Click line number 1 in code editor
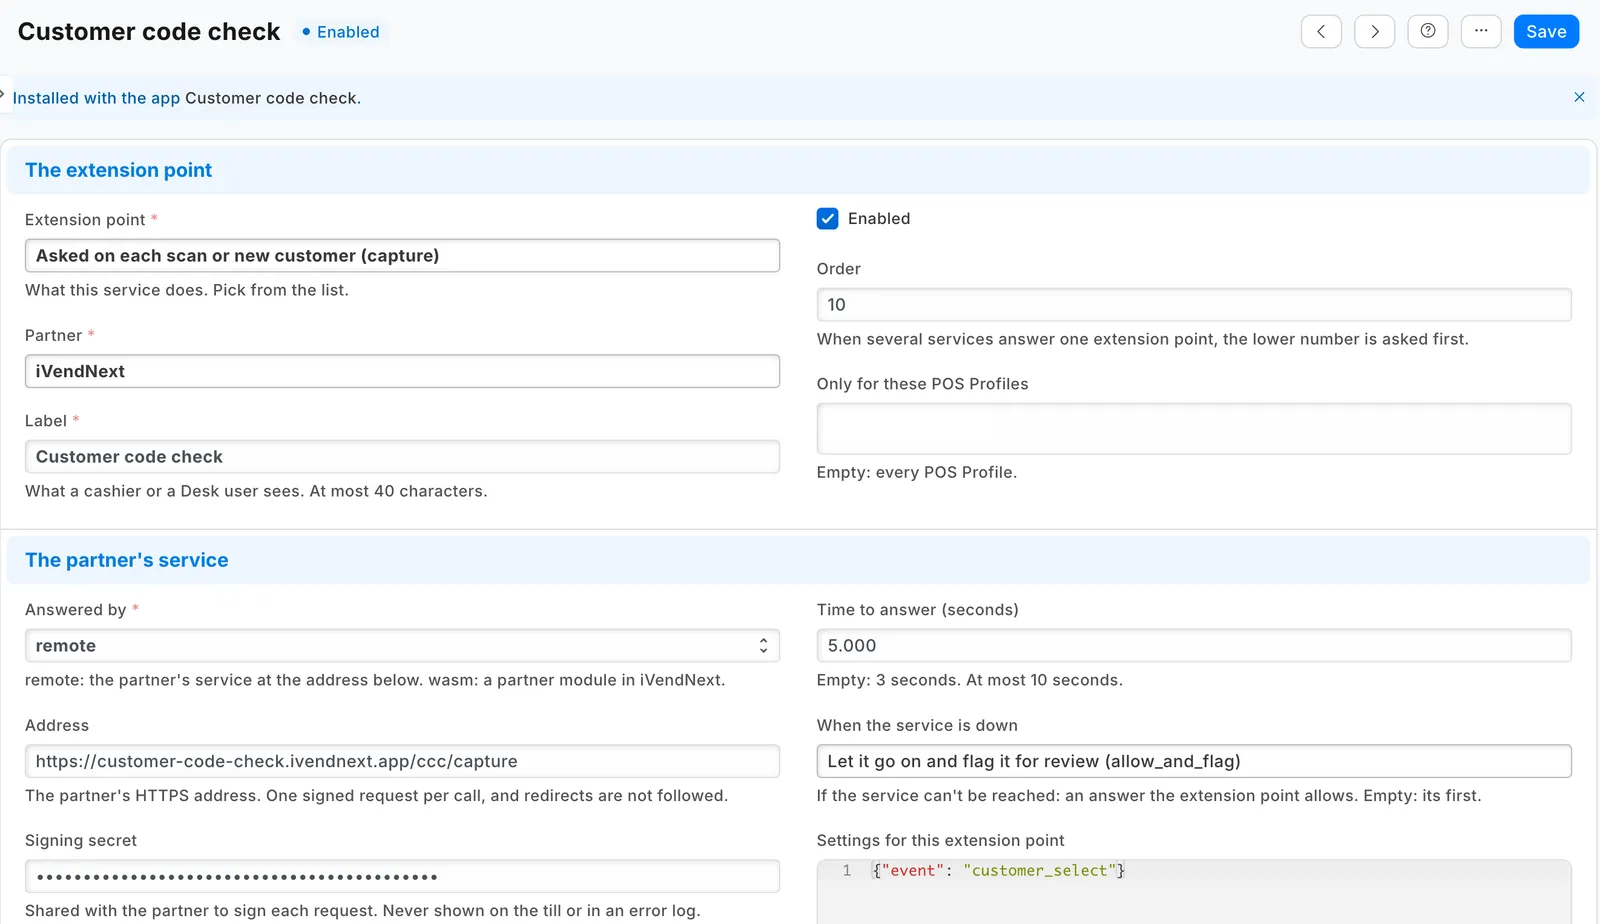The height and width of the screenshot is (924, 1600). 847,871
